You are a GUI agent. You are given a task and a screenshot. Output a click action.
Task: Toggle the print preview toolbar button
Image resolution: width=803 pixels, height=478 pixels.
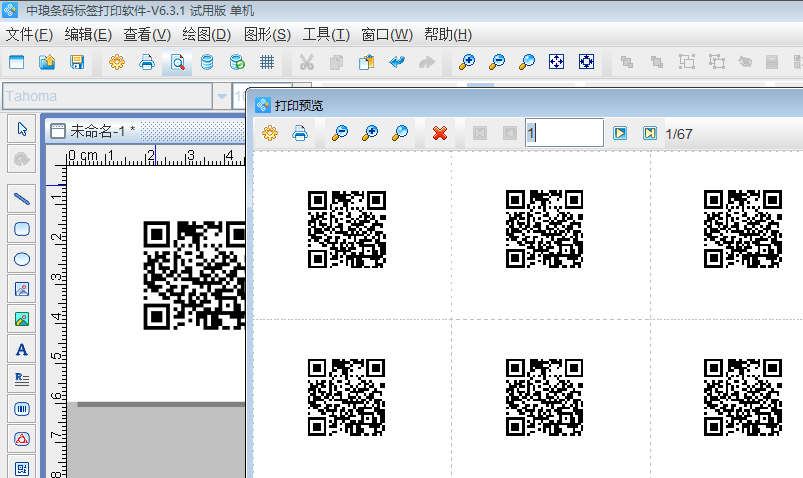tap(177, 62)
